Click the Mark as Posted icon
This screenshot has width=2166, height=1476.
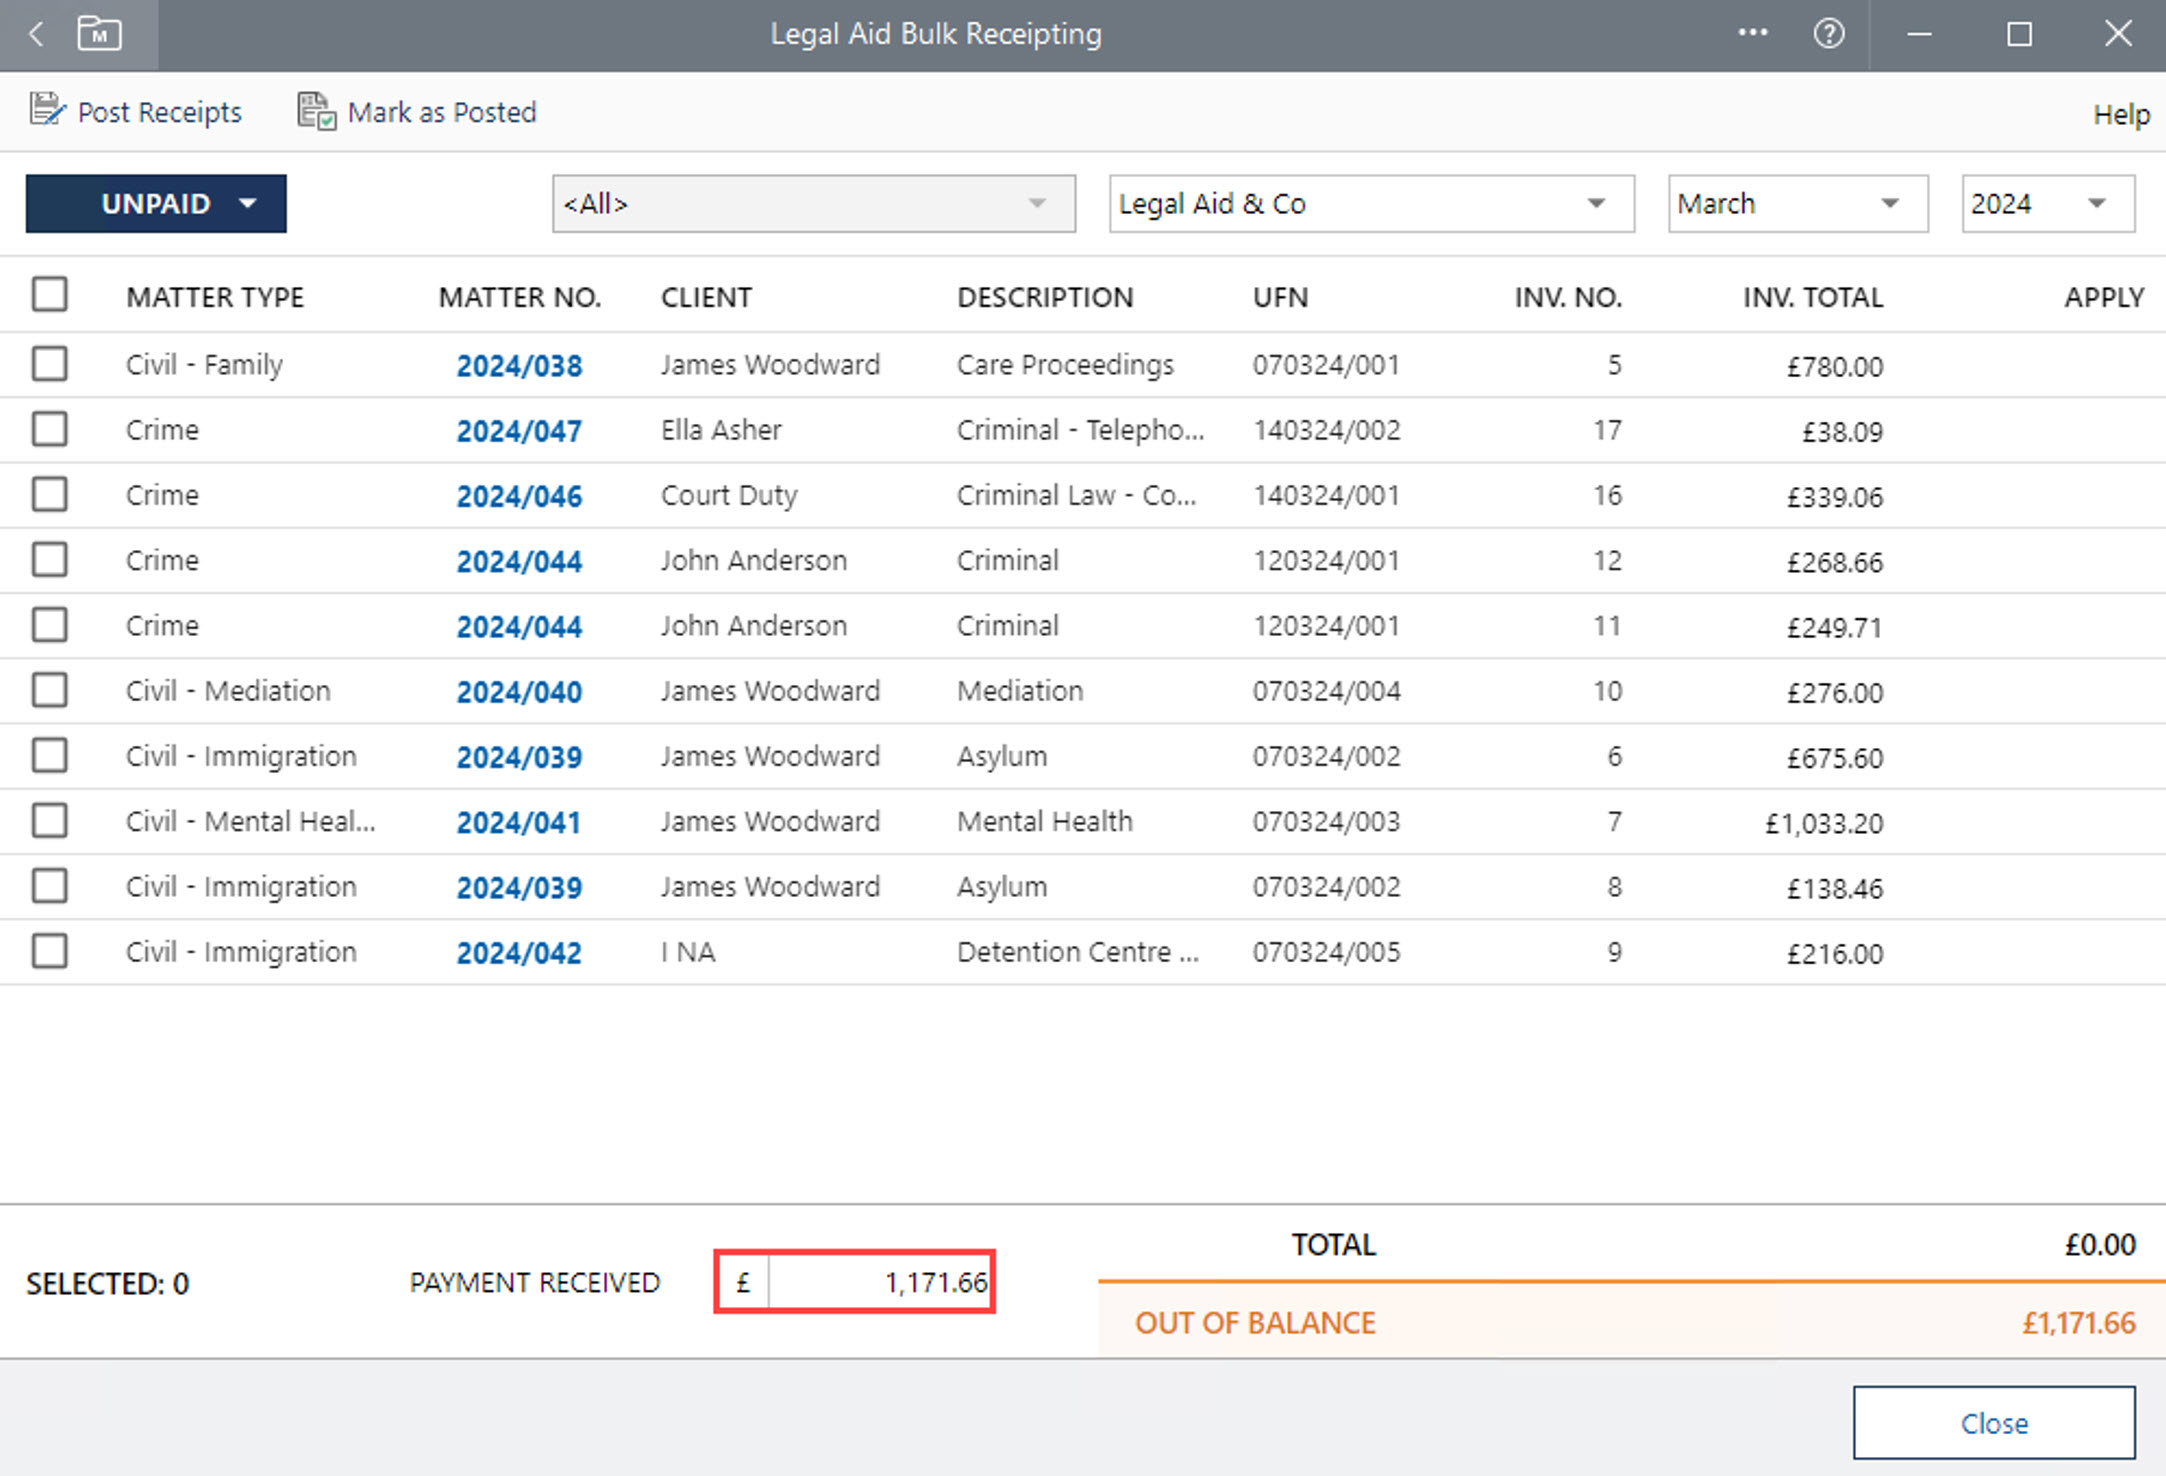[x=316, y=111]
